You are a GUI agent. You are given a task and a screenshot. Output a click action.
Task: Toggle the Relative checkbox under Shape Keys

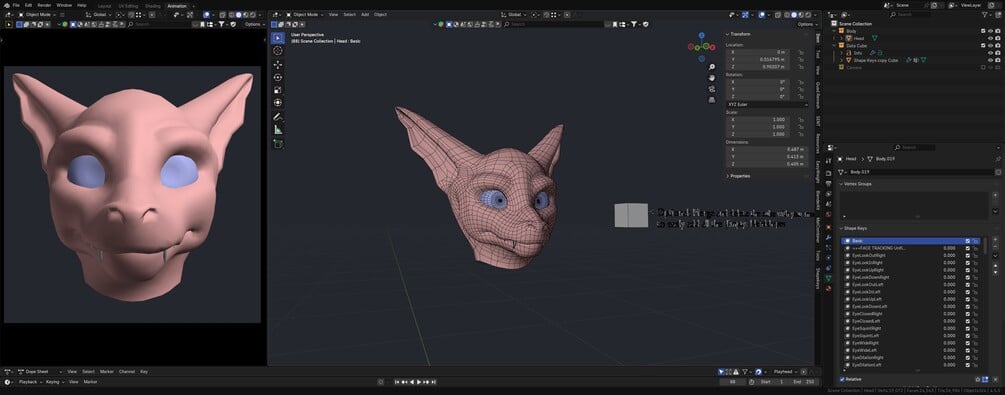842,379
